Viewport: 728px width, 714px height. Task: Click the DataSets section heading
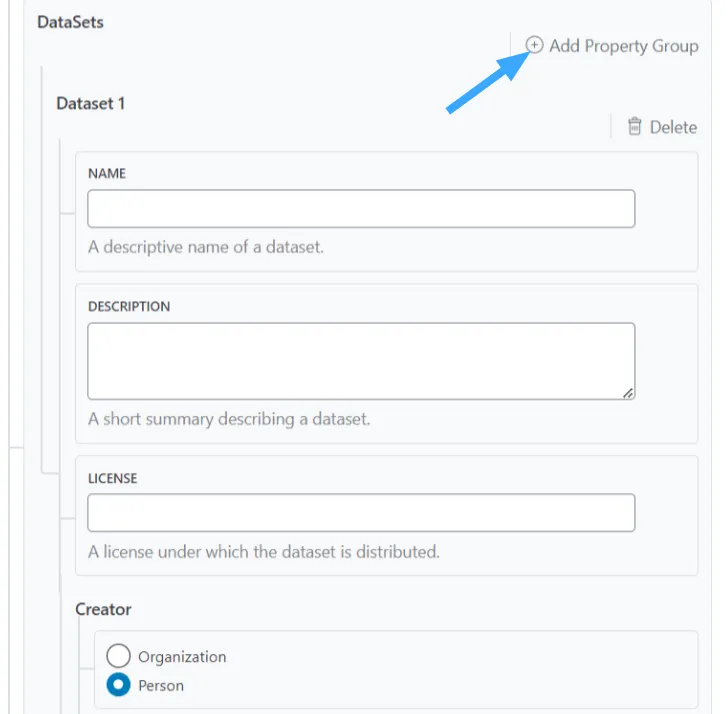click(x=70, y=22)
